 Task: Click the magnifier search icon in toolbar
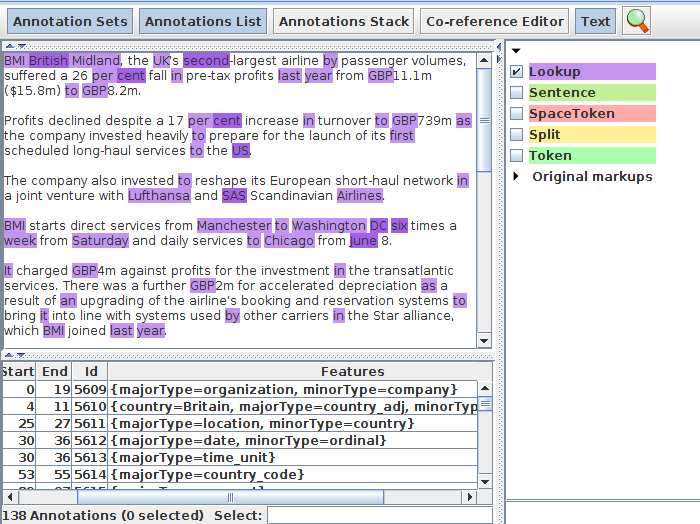[x=636, y=20]
